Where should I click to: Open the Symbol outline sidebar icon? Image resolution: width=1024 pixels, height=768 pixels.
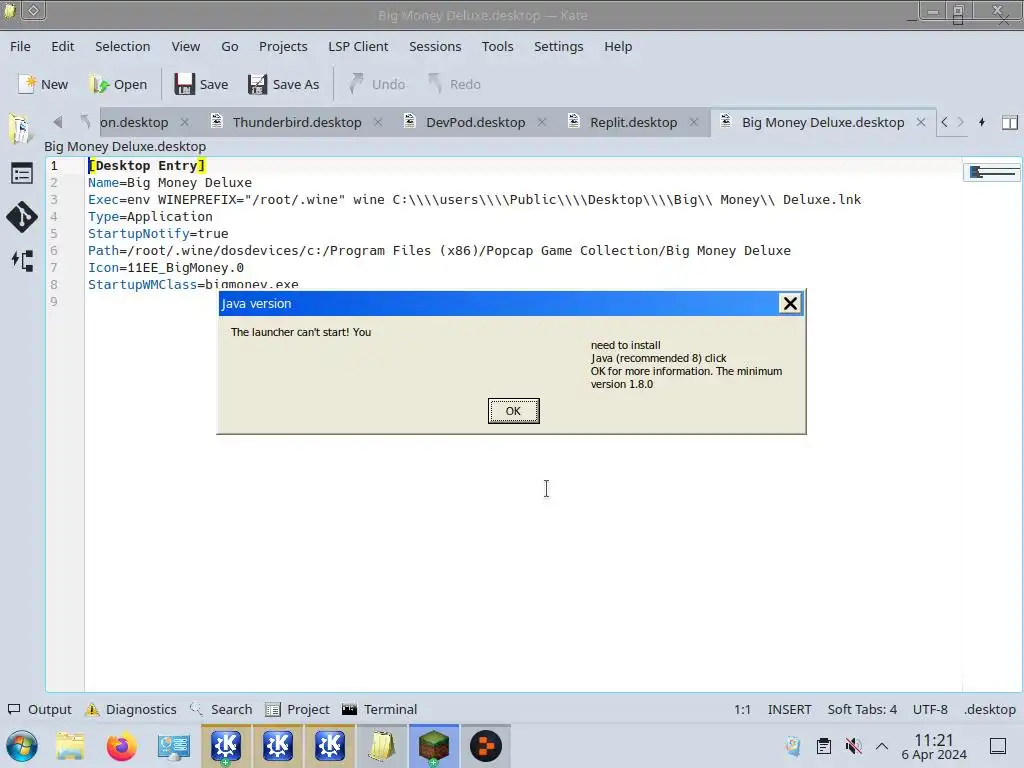pos(22,174)
